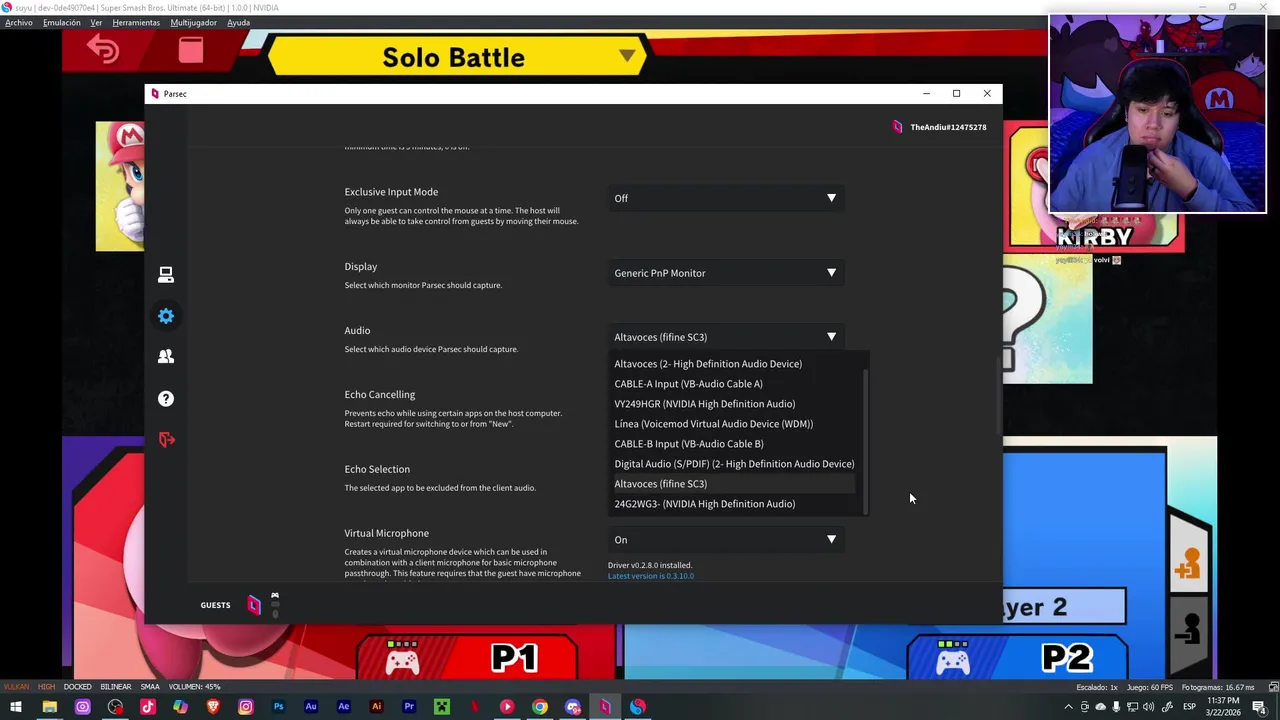The image size is (1280, 720).
Task: Select Altavoces (fifine SC3) in list
Action: click(x=734, y=484)
